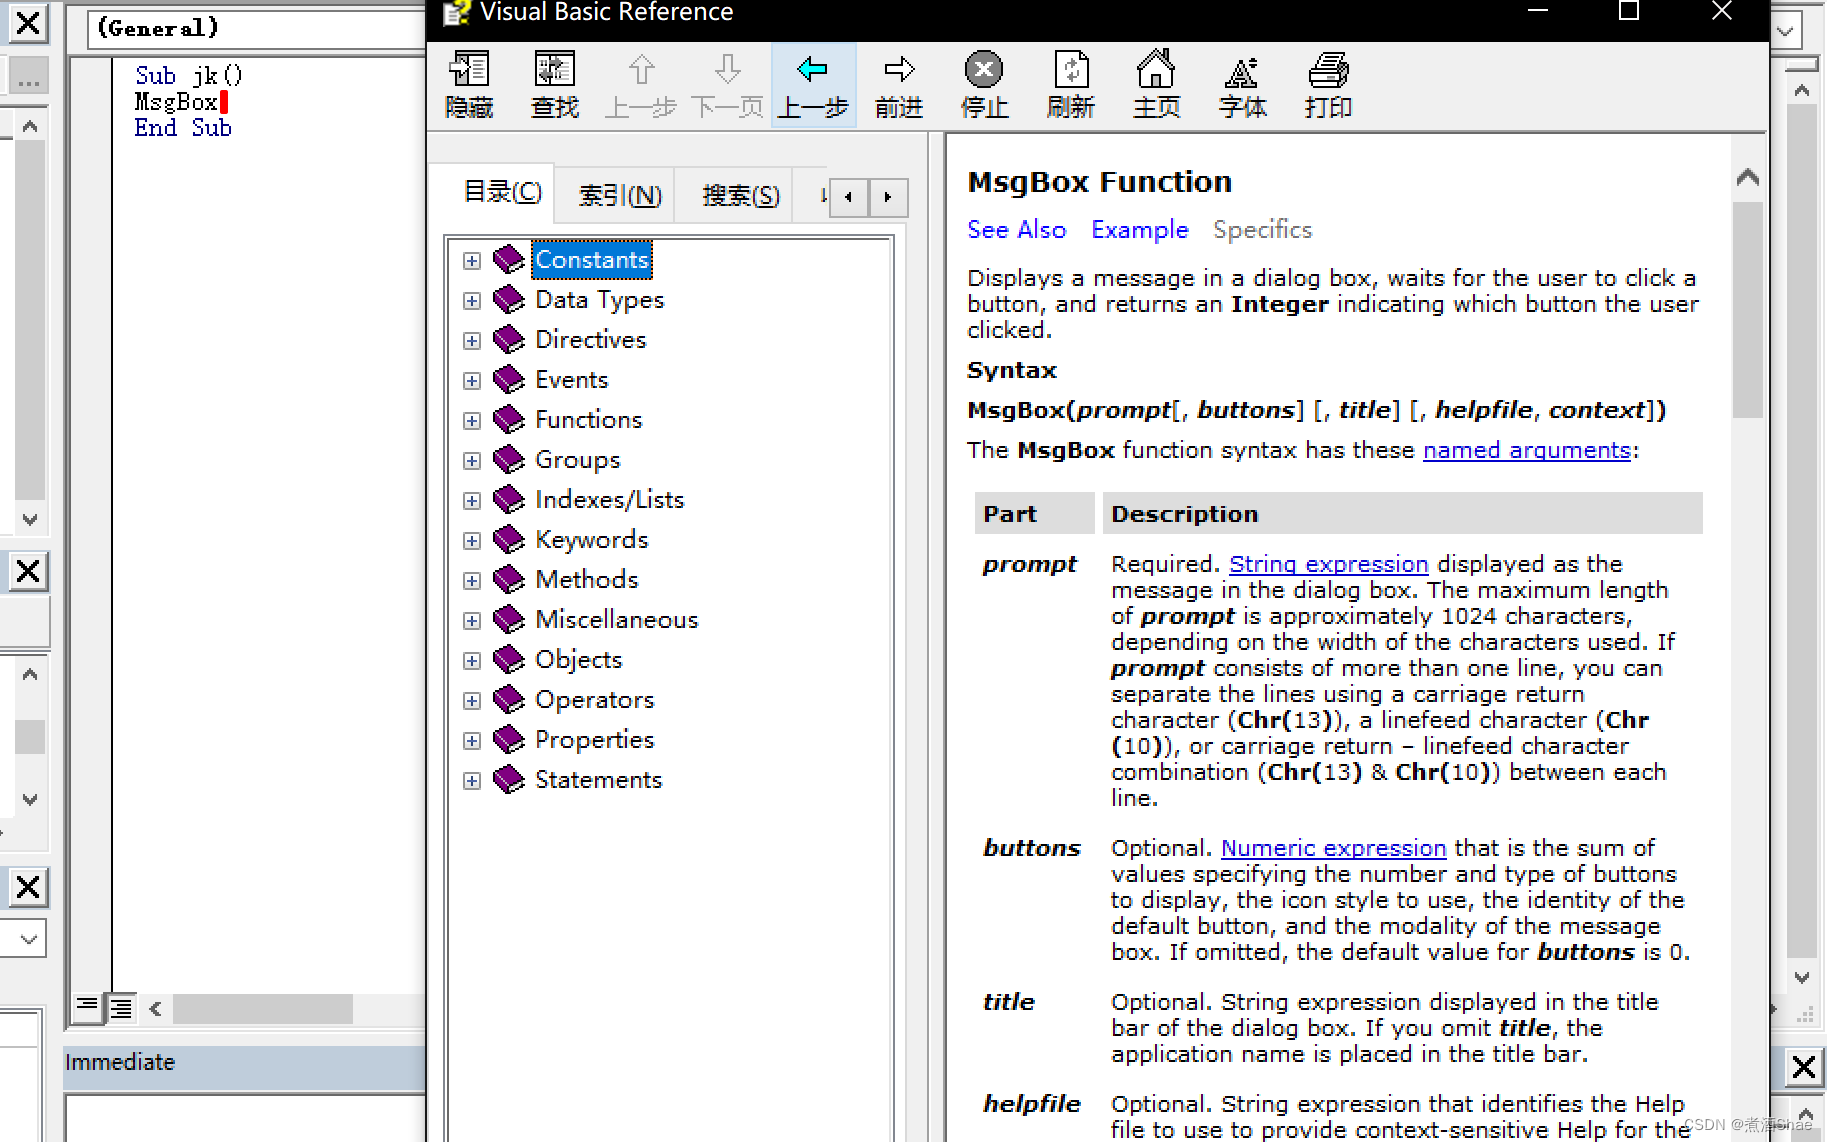Switch to the 索引(N) index tab

620,195
